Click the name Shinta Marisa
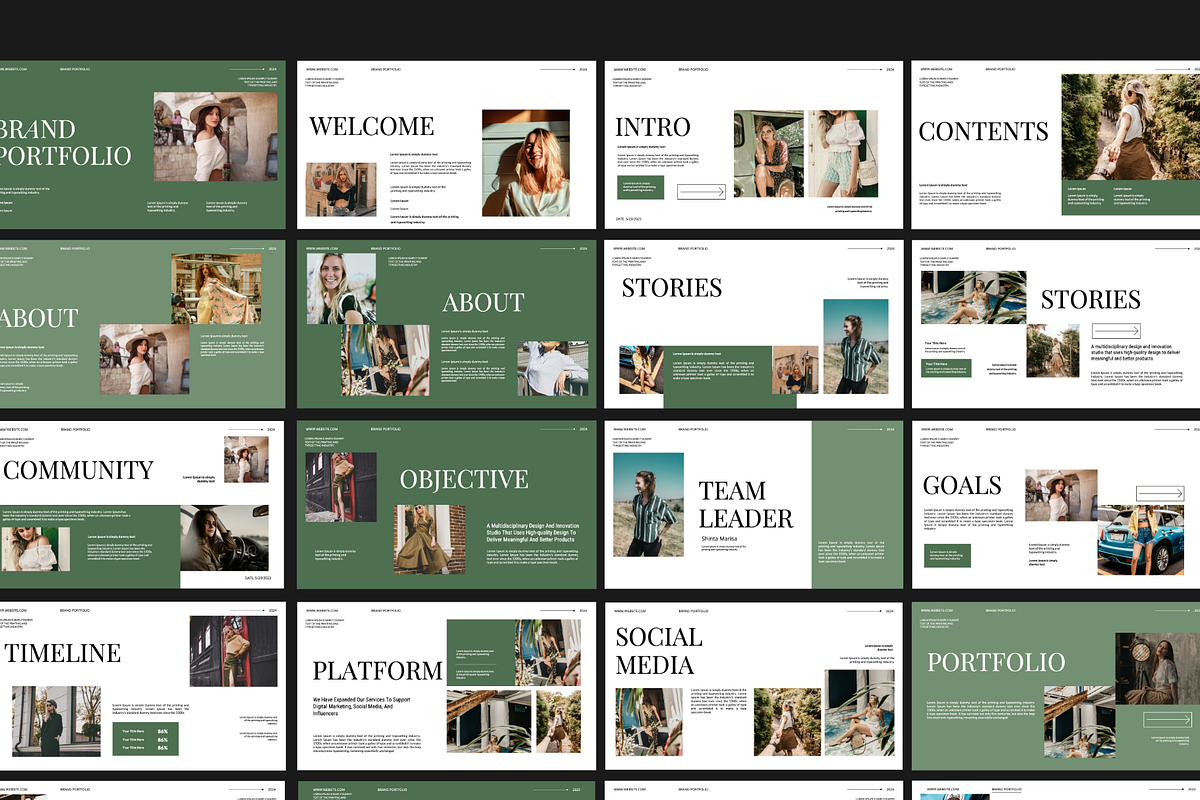The height and width of the screenshot is (800, 1200). click(x=720, y=539)
